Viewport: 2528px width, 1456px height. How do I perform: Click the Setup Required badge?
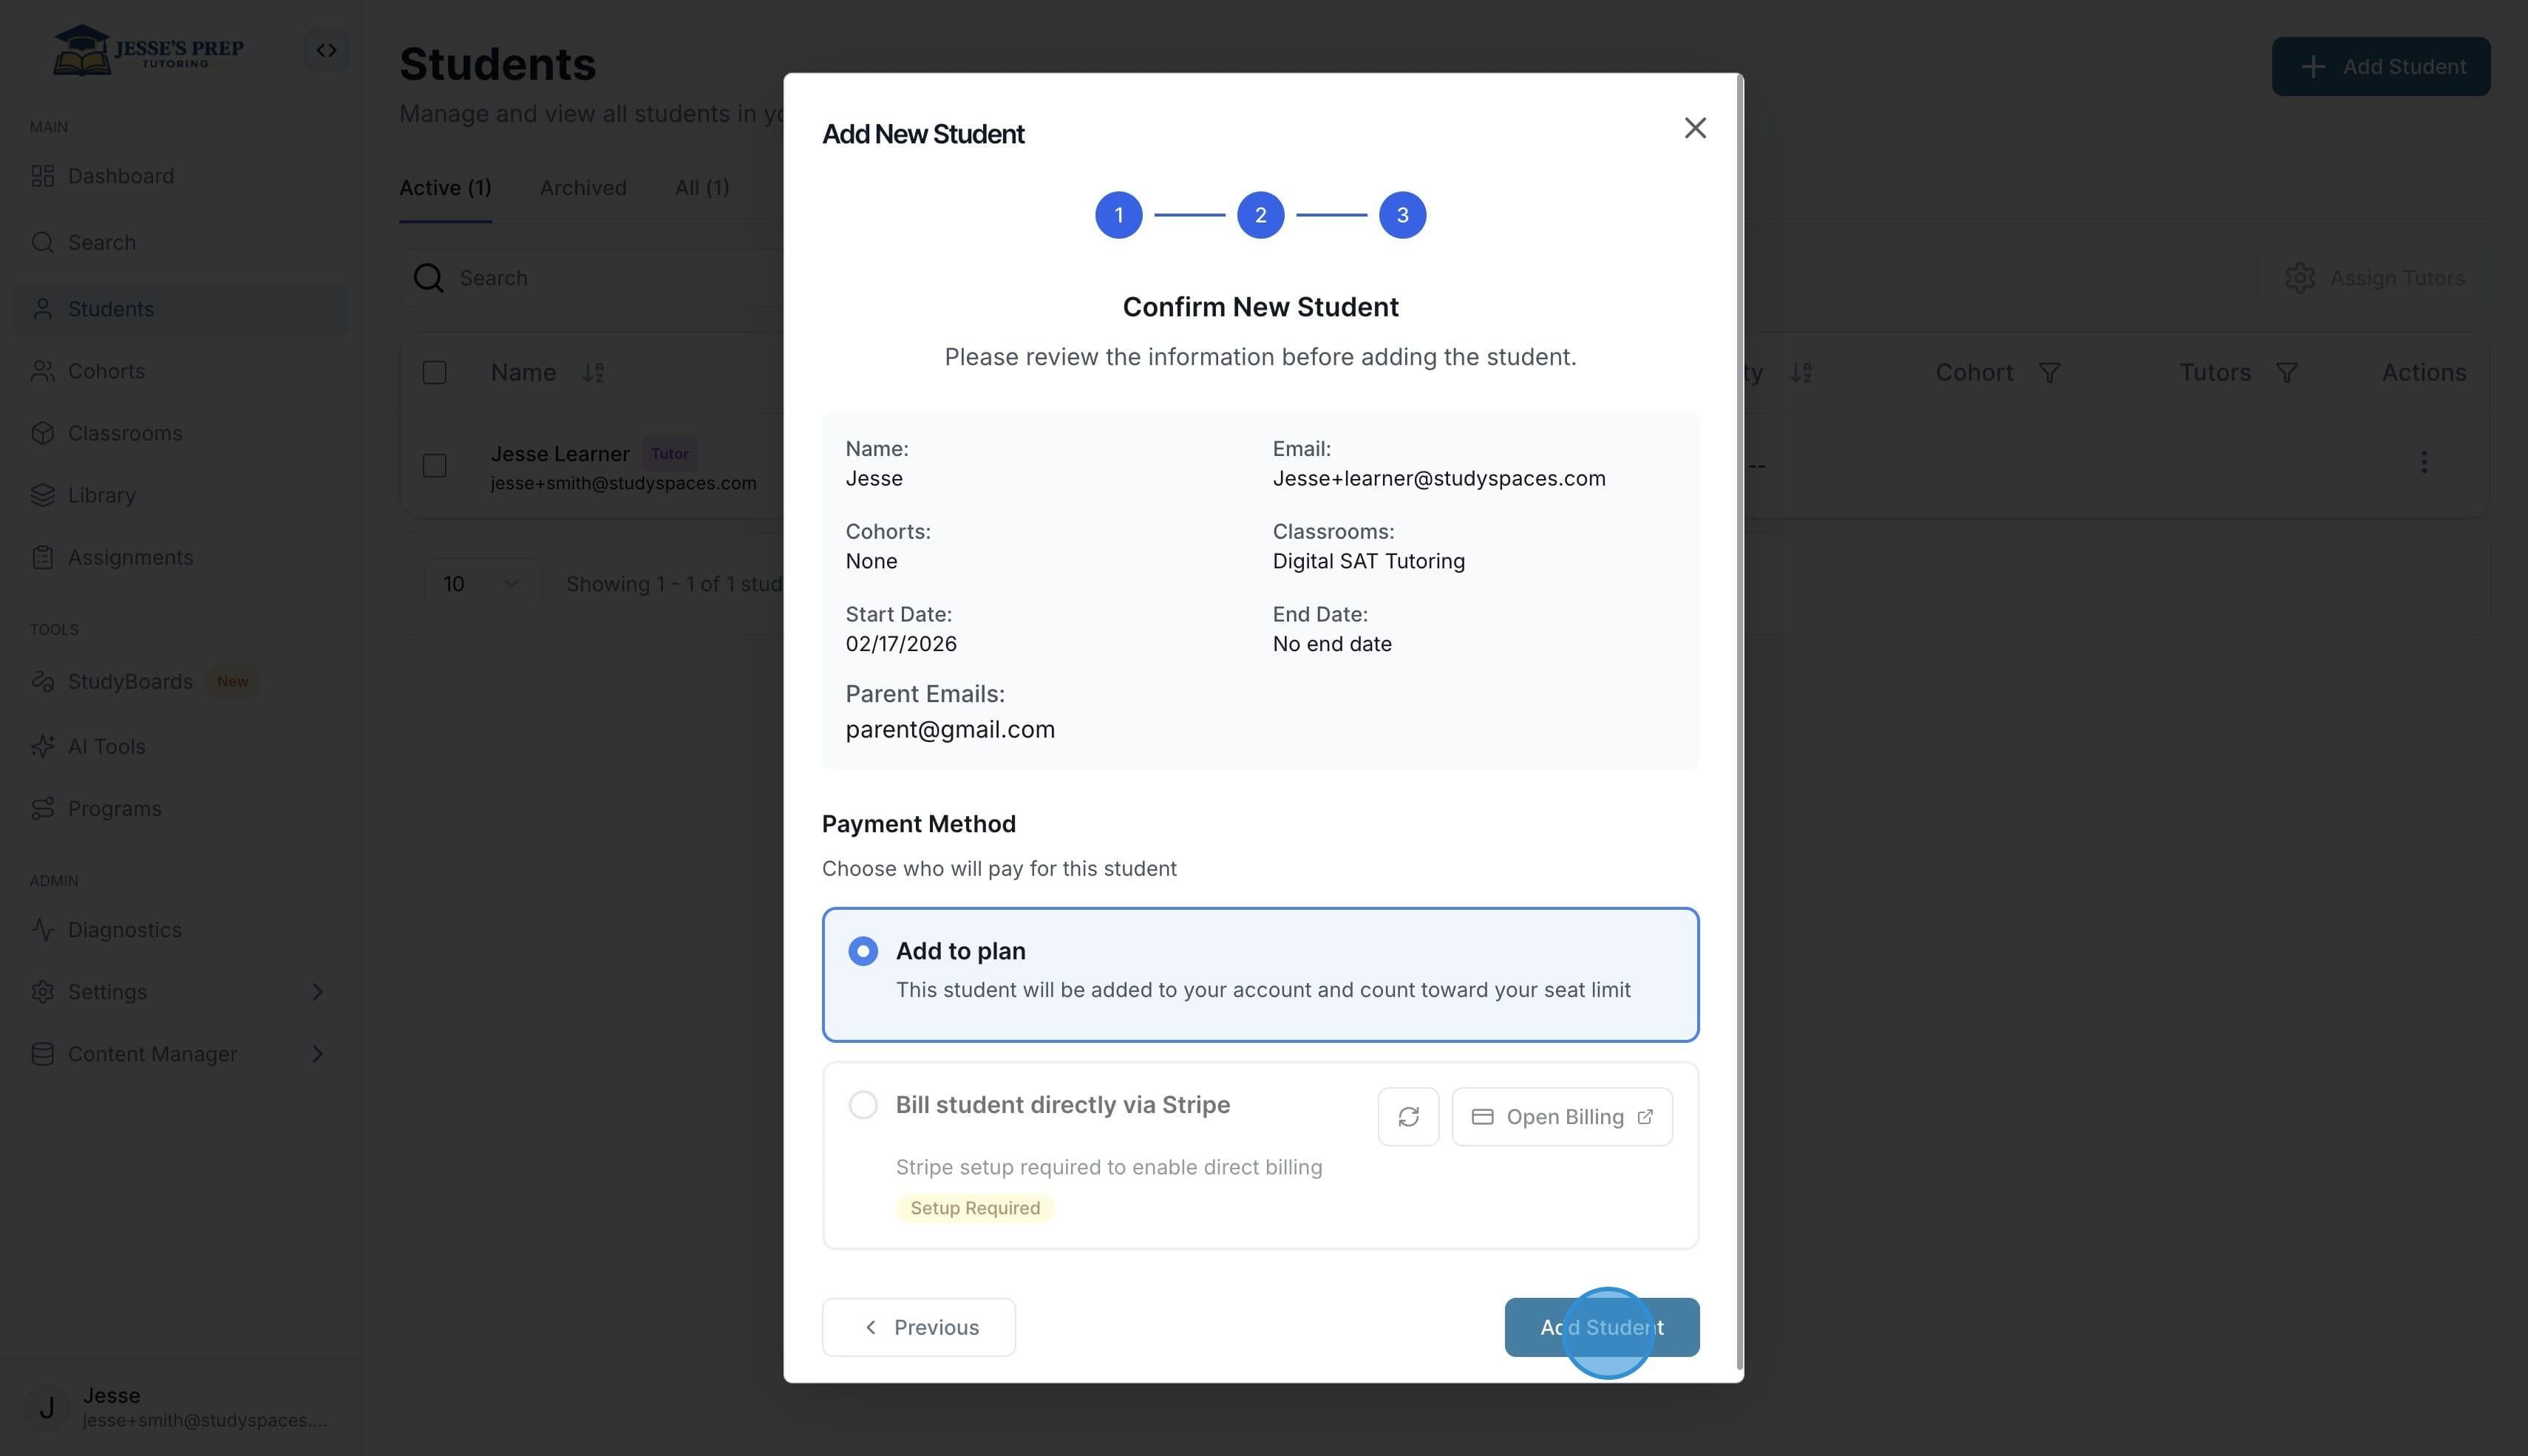pos(975,1208)
